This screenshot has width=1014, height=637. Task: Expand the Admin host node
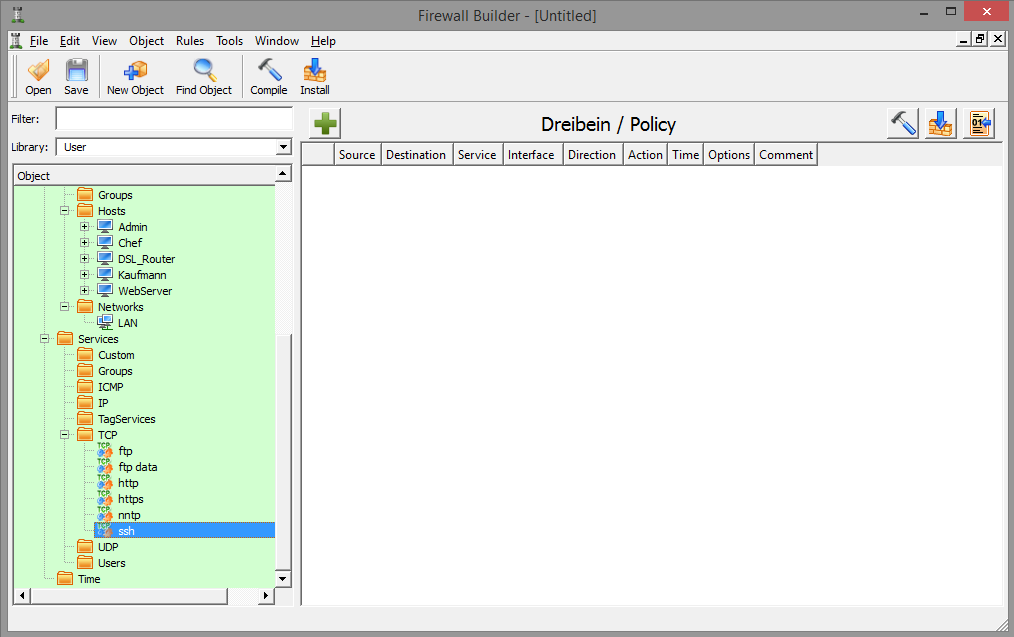pos(85,227)
